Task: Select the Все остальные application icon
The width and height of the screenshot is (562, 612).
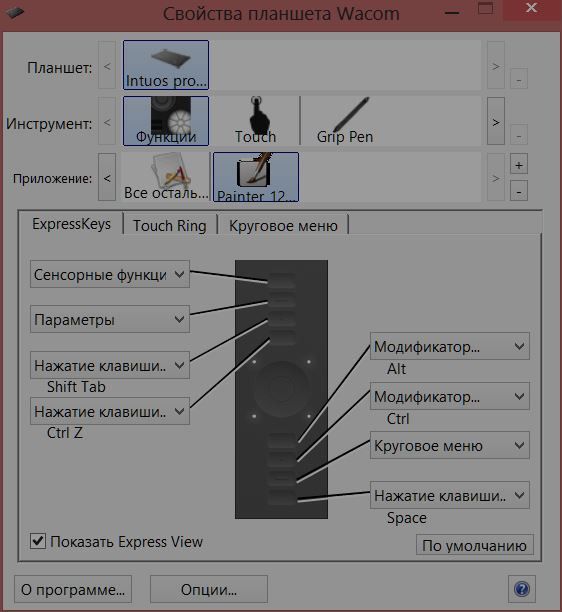Action: [x=166, y=177]
